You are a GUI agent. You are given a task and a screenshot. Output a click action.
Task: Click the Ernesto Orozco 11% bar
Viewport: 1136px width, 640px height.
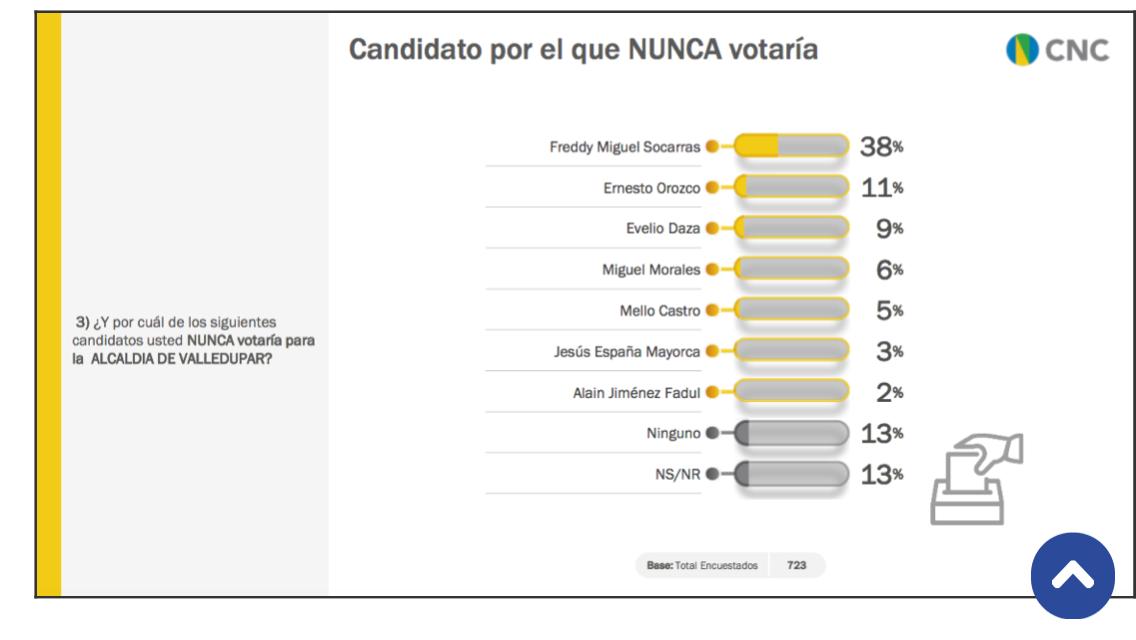(x=791, y=187)
